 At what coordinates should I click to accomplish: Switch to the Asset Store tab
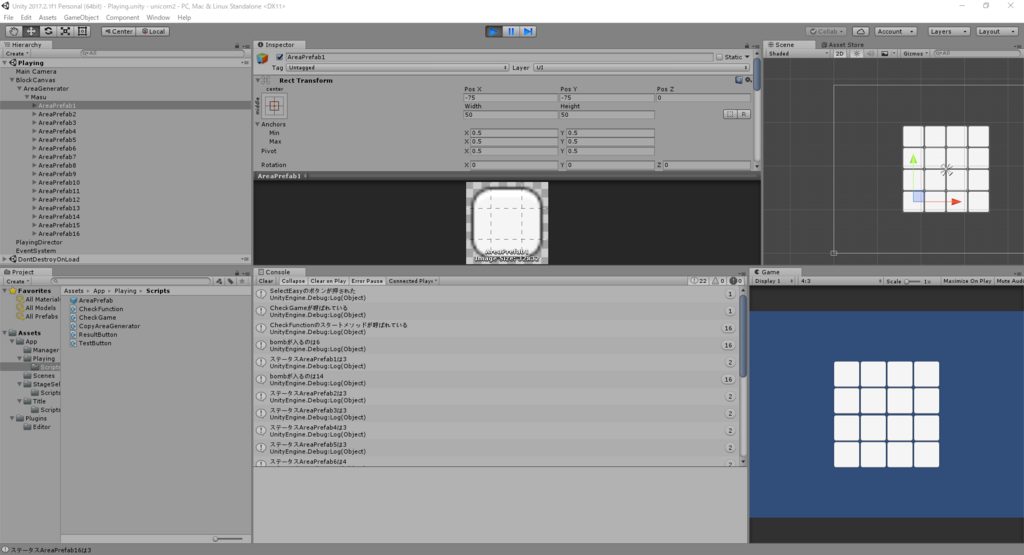(x=842, y=45)
